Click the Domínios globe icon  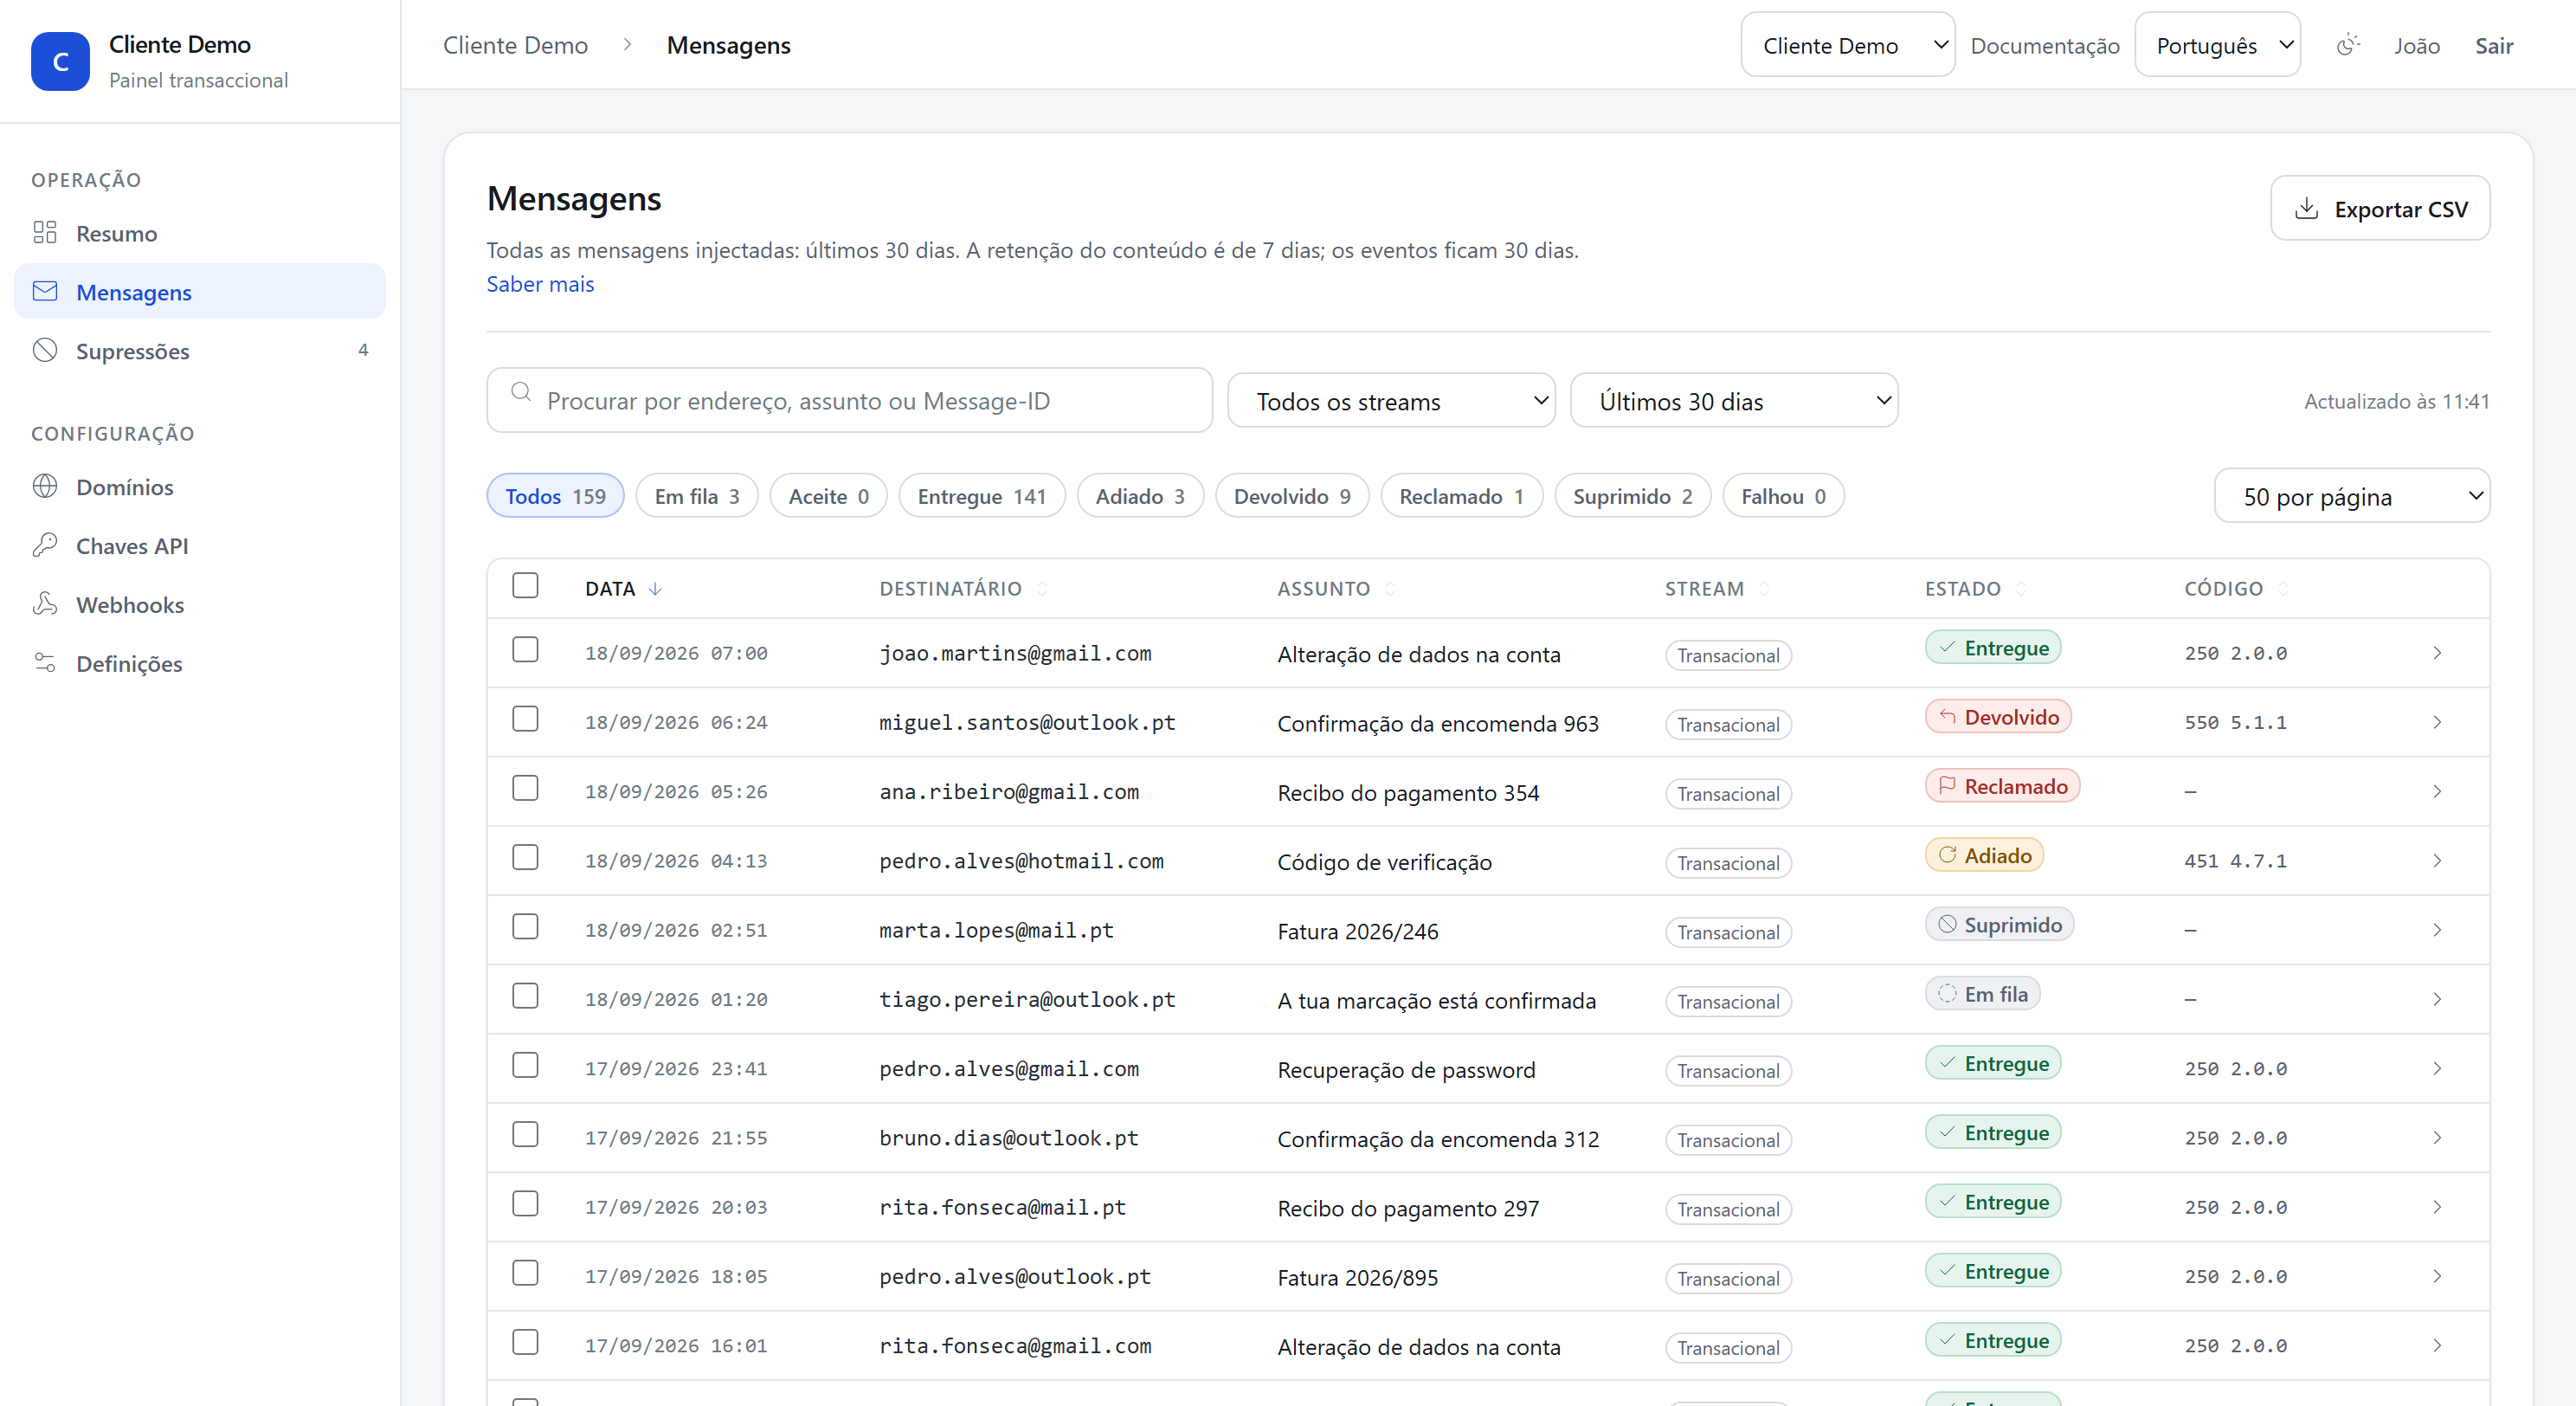(45, 486)
